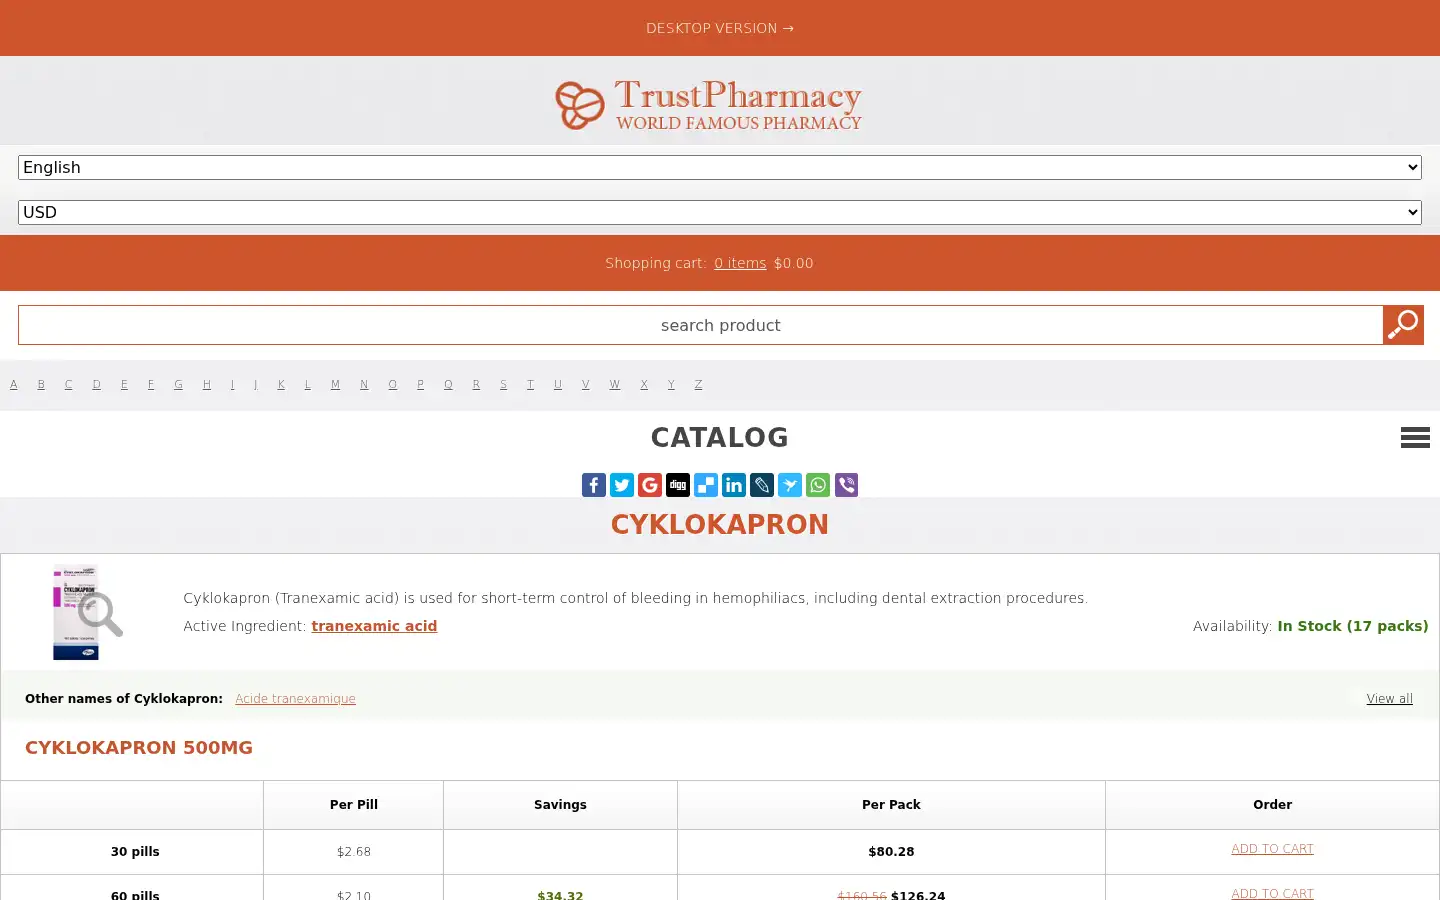The image size is (1440, 900).
Task: Browse products starting with N
Action: (x=364, y=384)
